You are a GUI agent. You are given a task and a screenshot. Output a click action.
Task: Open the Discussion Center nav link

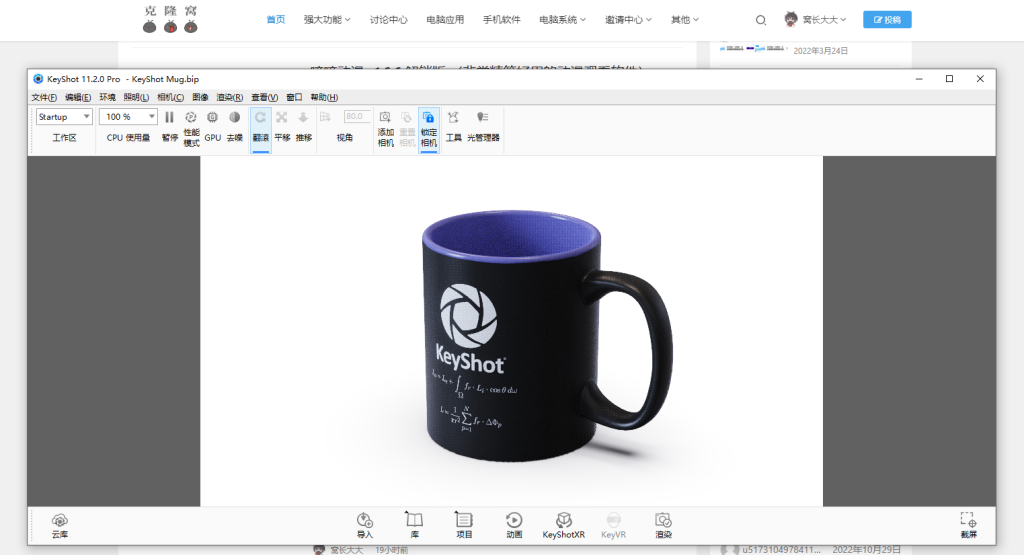coord(389,20)
